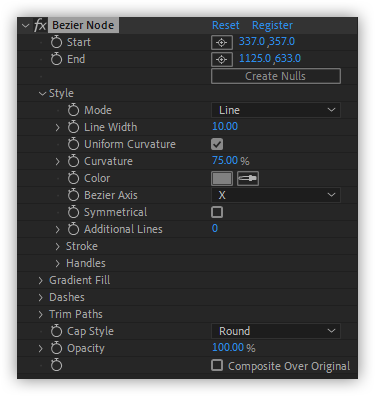This screenshot has width=375, height=396.
Task: Click the End point crosshair picker
Action: 222,59
